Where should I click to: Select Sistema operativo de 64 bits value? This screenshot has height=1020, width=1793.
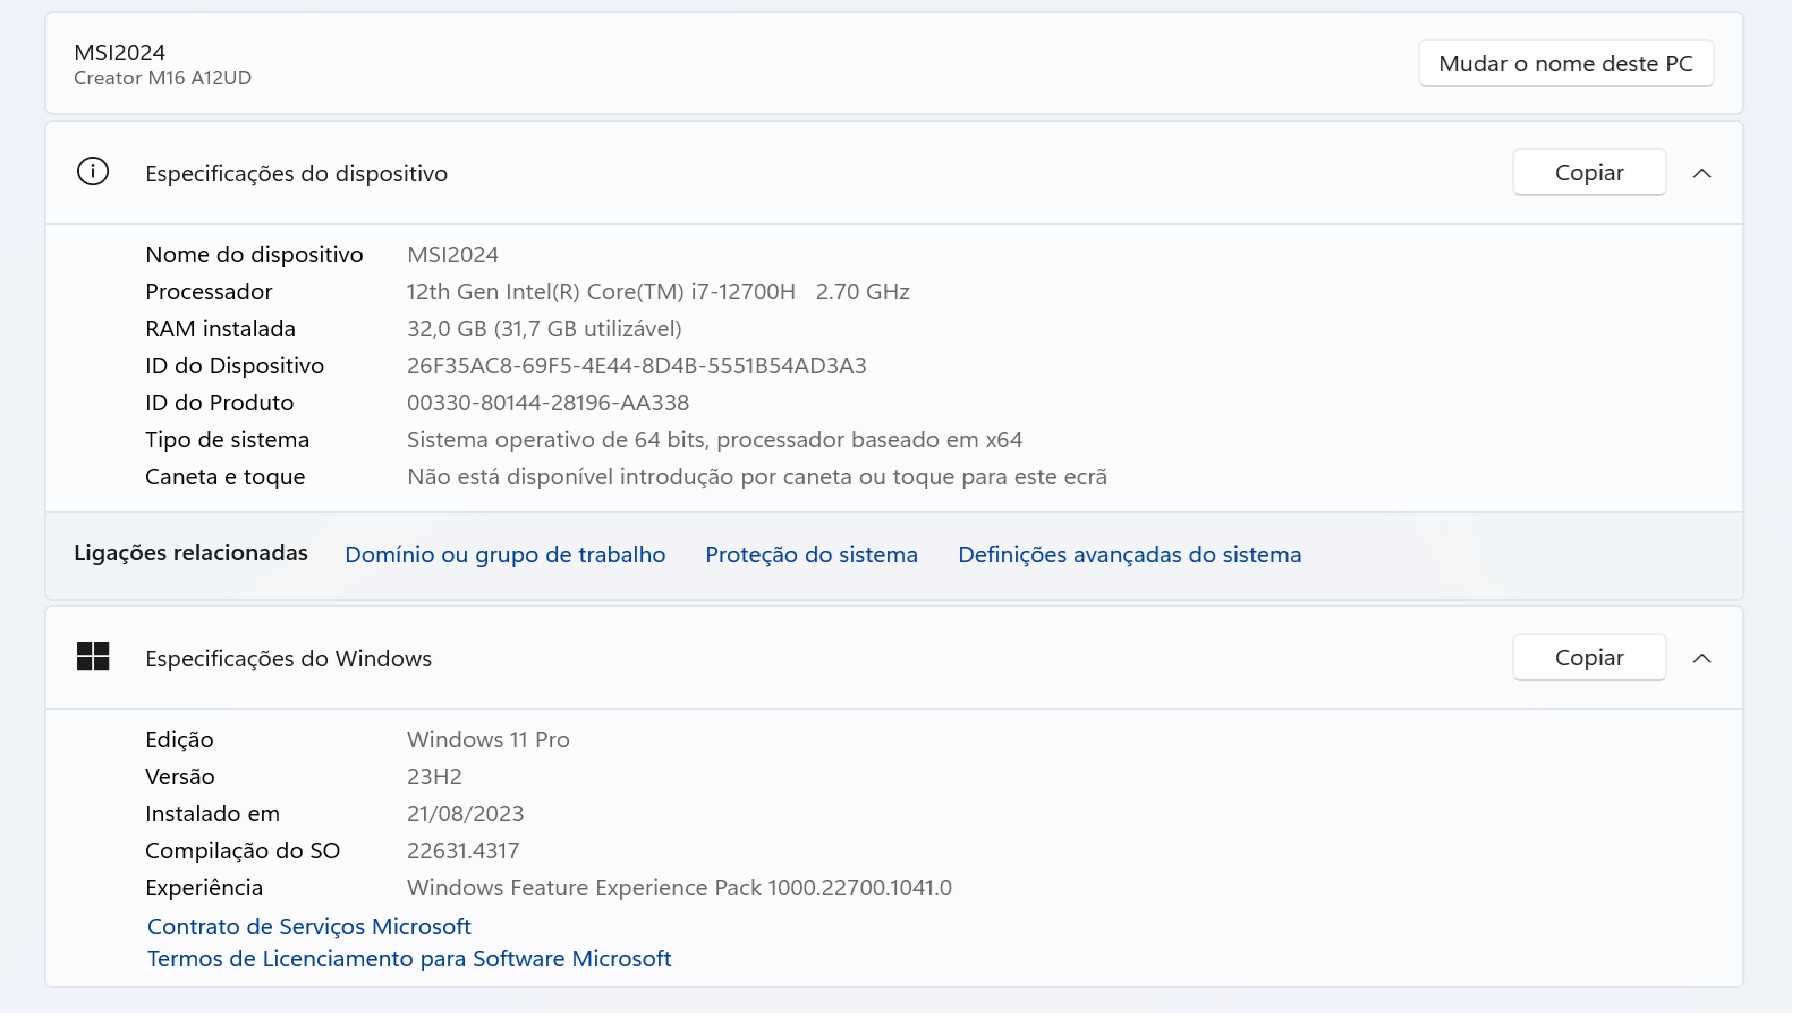click(714, 440)
